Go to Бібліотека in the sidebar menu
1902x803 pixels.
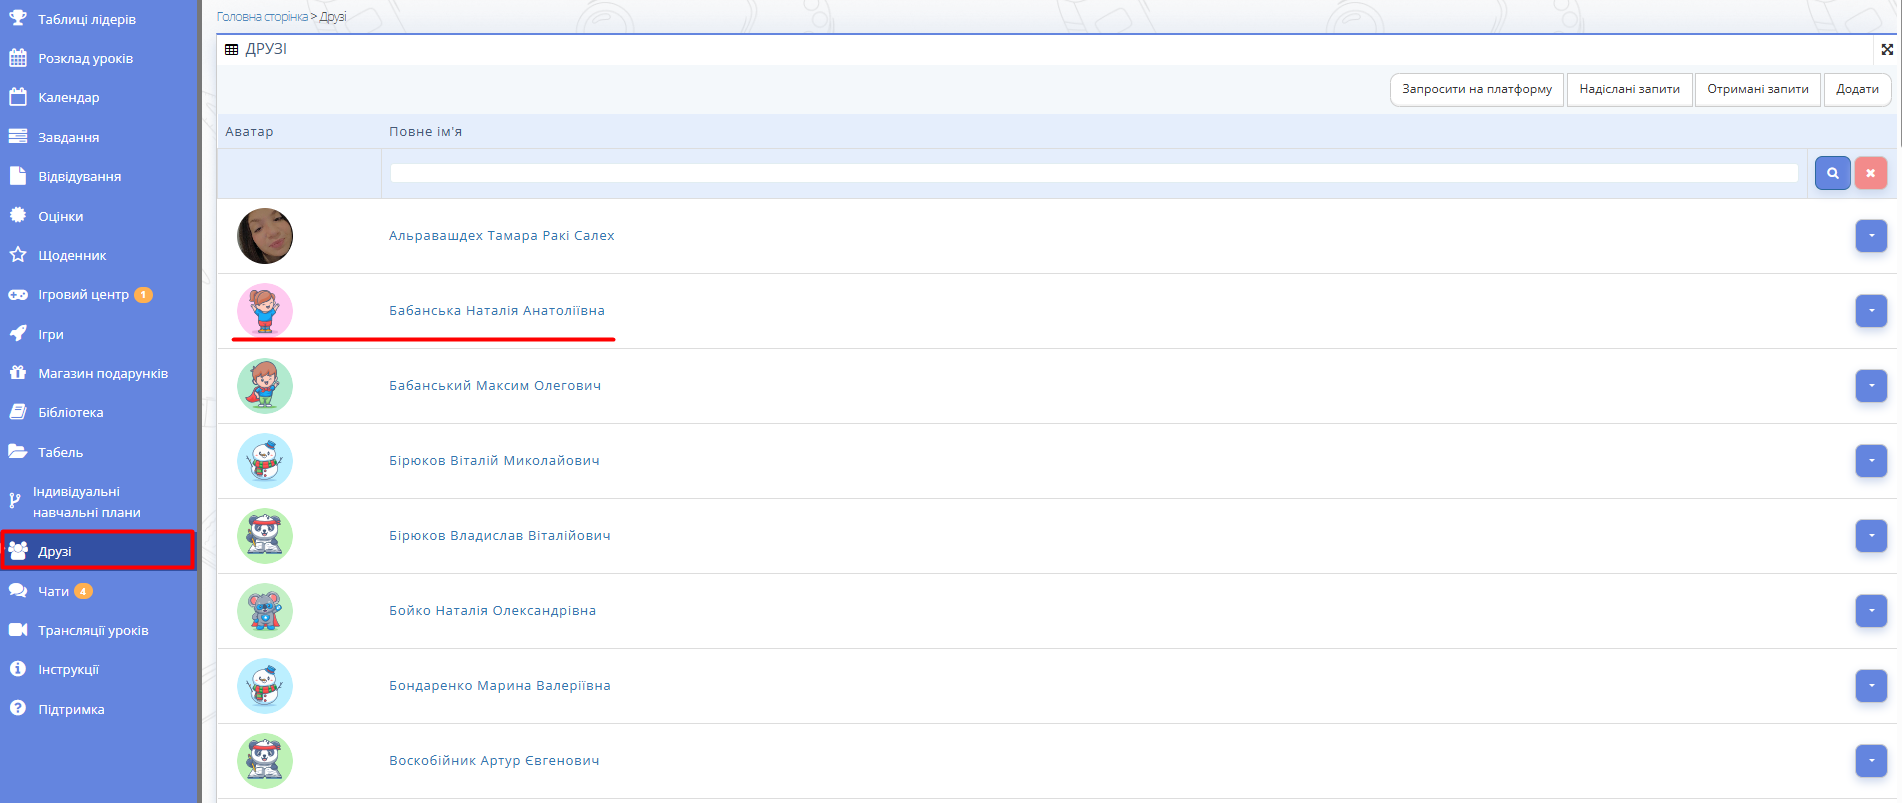(70, 412)
